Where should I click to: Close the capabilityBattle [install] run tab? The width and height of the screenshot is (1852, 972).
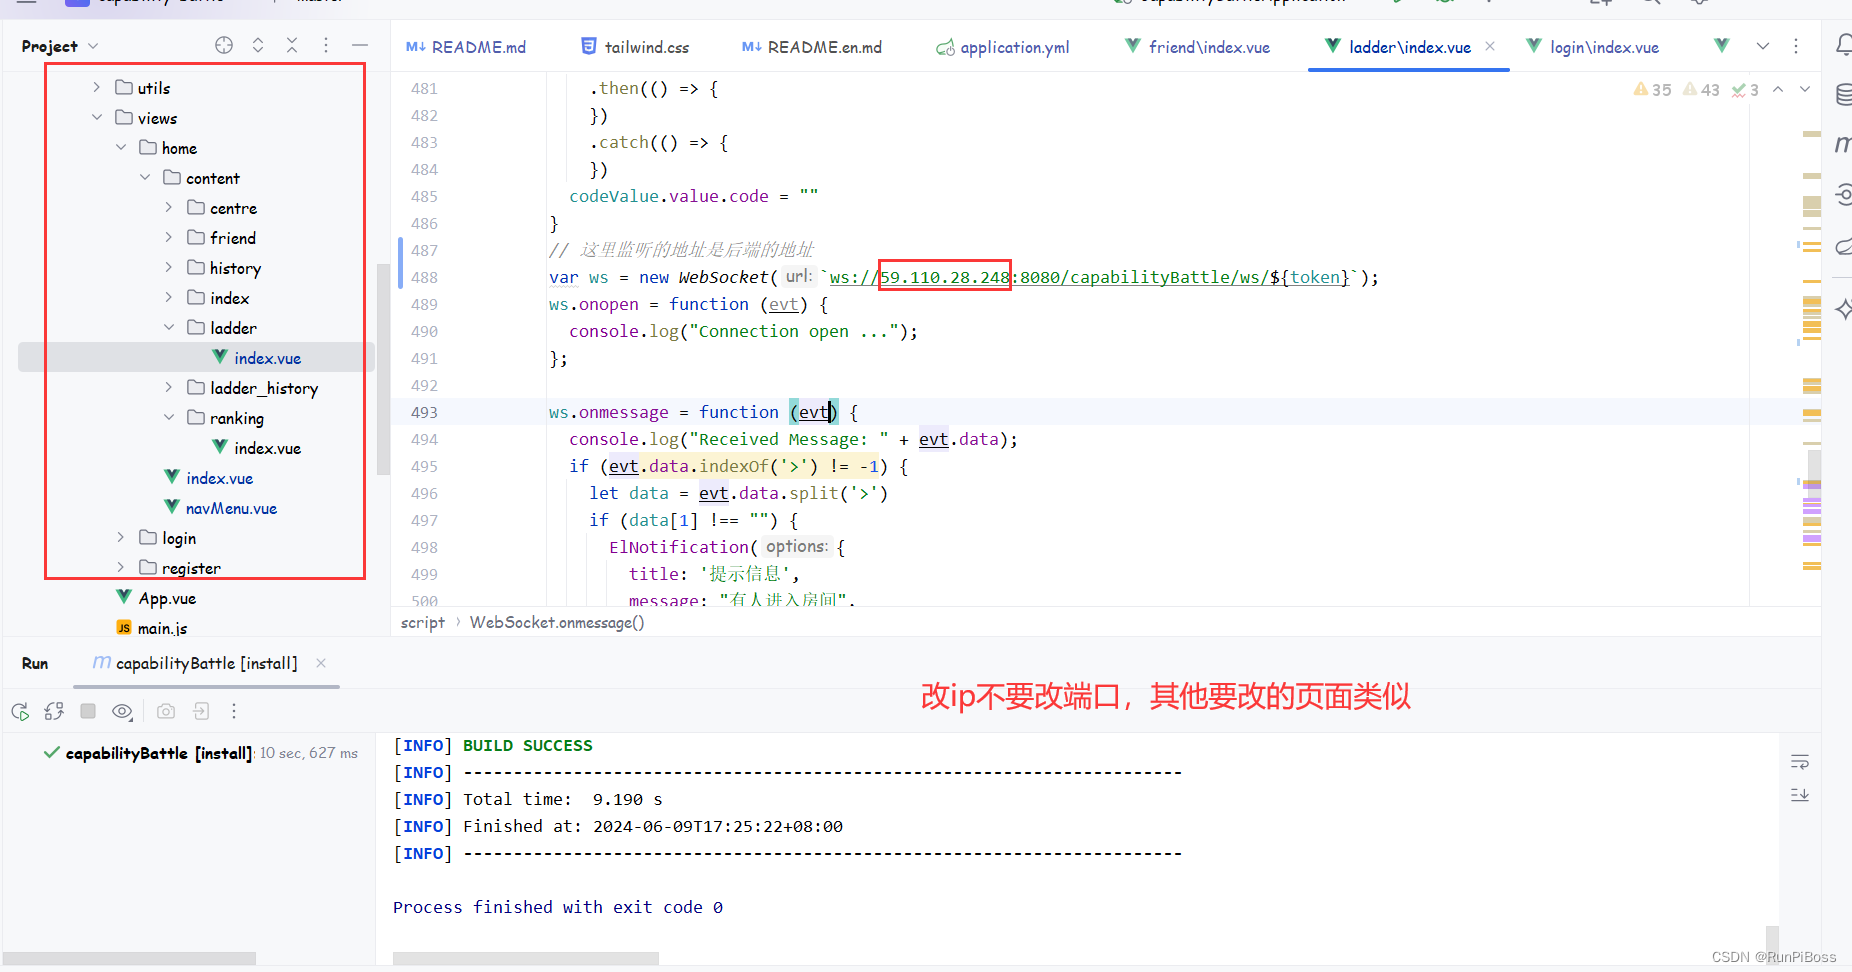[x=321, y=663]
